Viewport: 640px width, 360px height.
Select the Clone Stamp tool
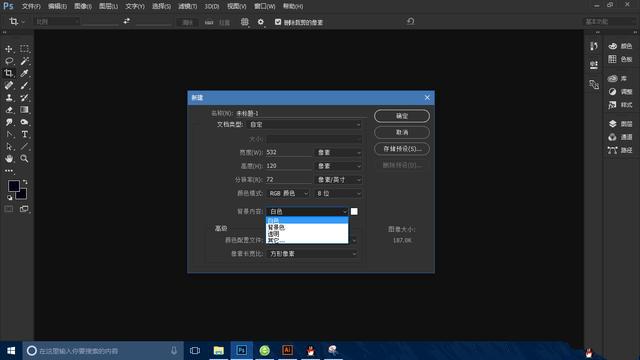pyautogui.click(x=9, y=98)
